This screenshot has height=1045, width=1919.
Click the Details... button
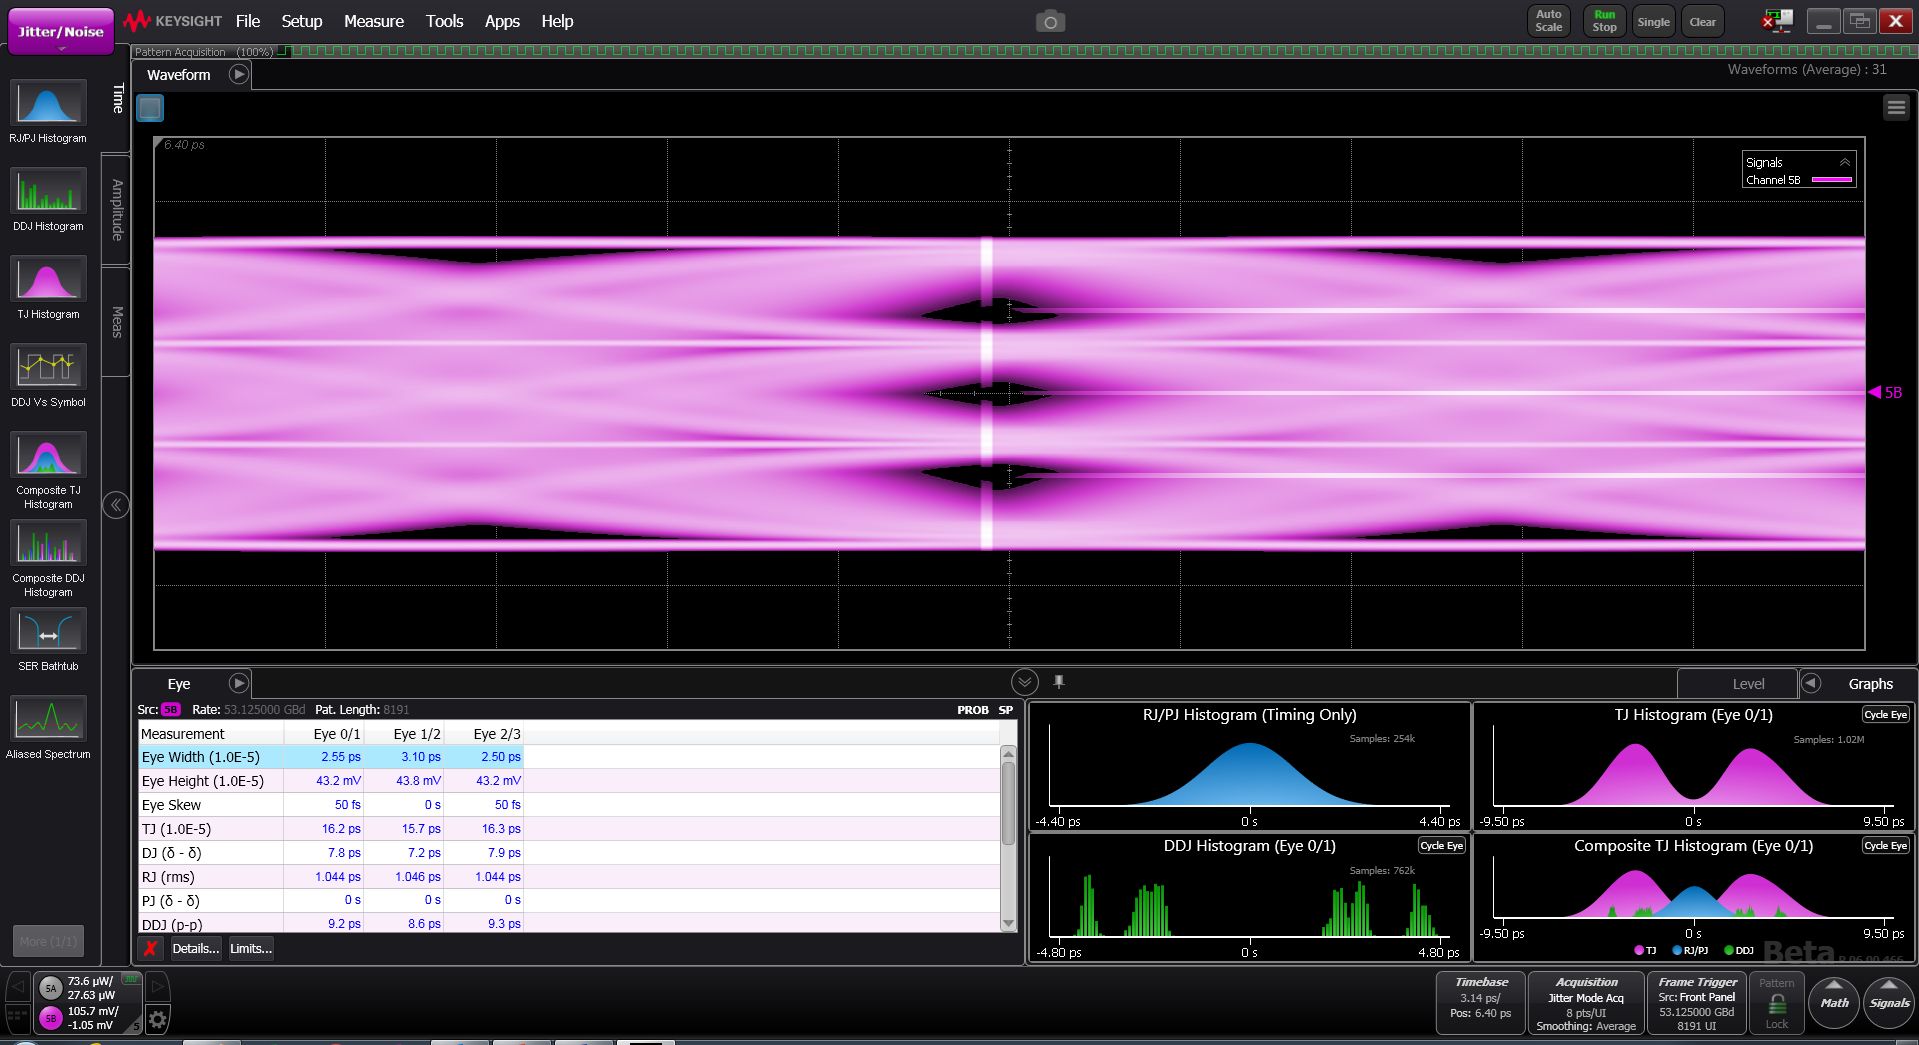[195, 948]
